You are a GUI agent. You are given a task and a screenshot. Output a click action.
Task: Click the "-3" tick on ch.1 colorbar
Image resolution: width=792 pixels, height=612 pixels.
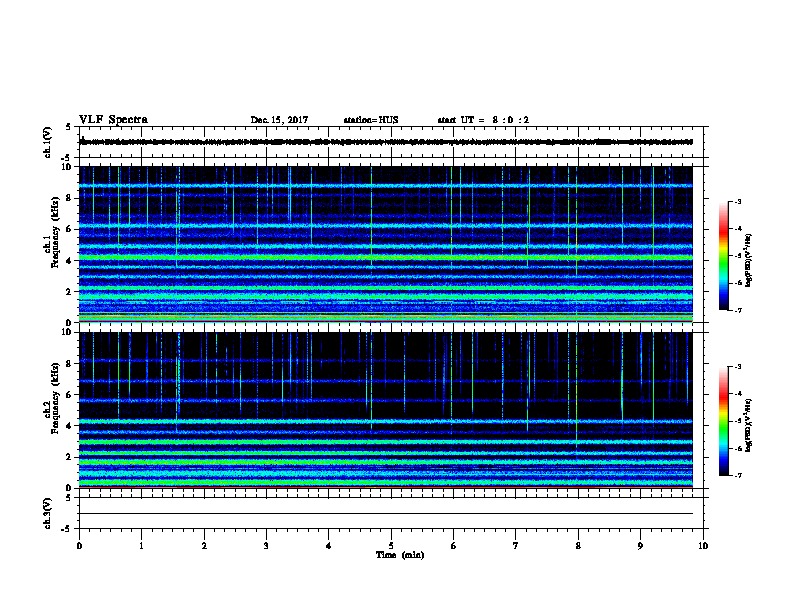(x=738, y=202)
